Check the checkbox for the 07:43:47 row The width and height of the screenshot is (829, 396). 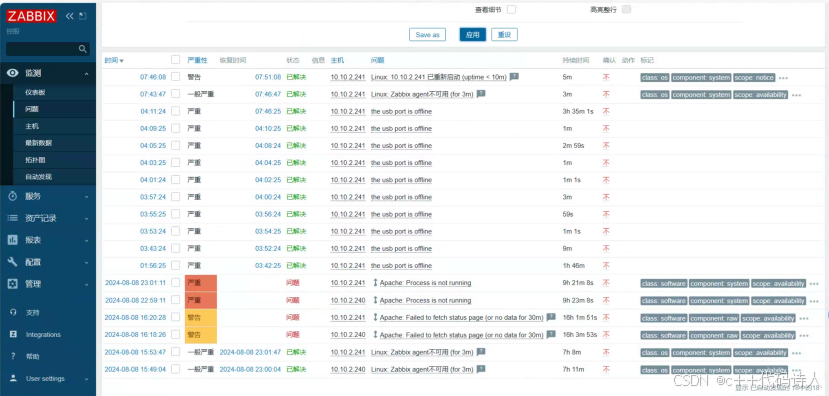click(x=176, y=94)
